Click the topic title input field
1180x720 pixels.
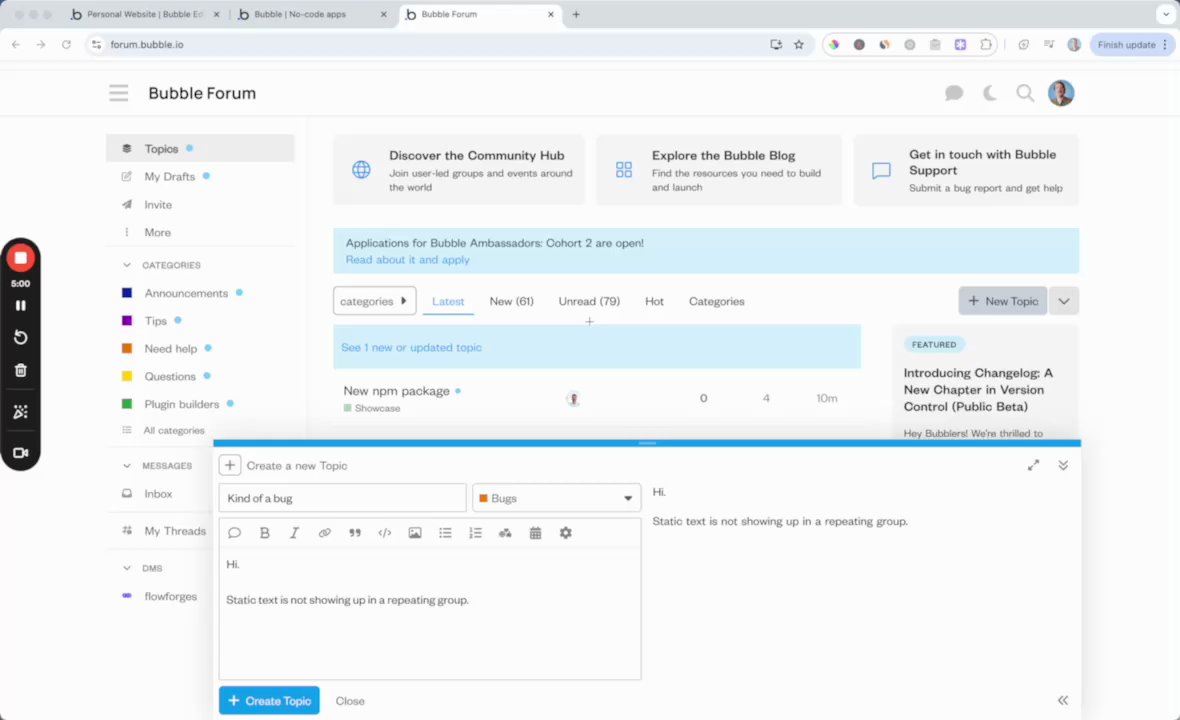tap(342, 498)
